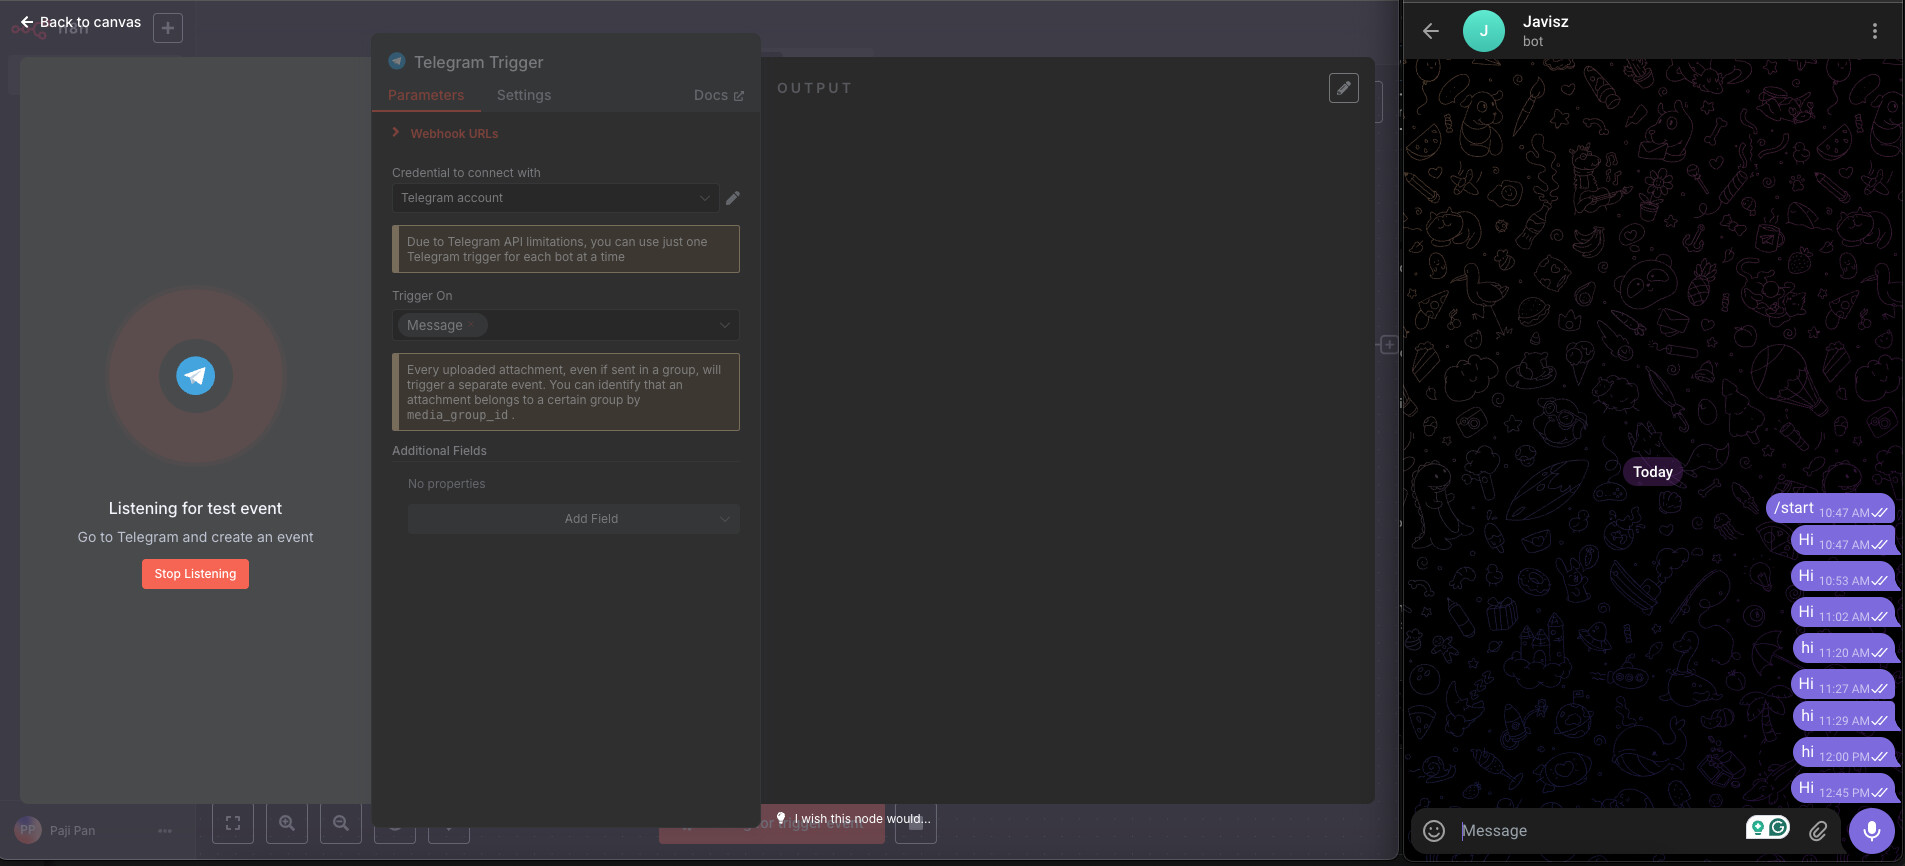
Task: Click the hi message sent at 11:29 AM
Action: [1843, 716]
